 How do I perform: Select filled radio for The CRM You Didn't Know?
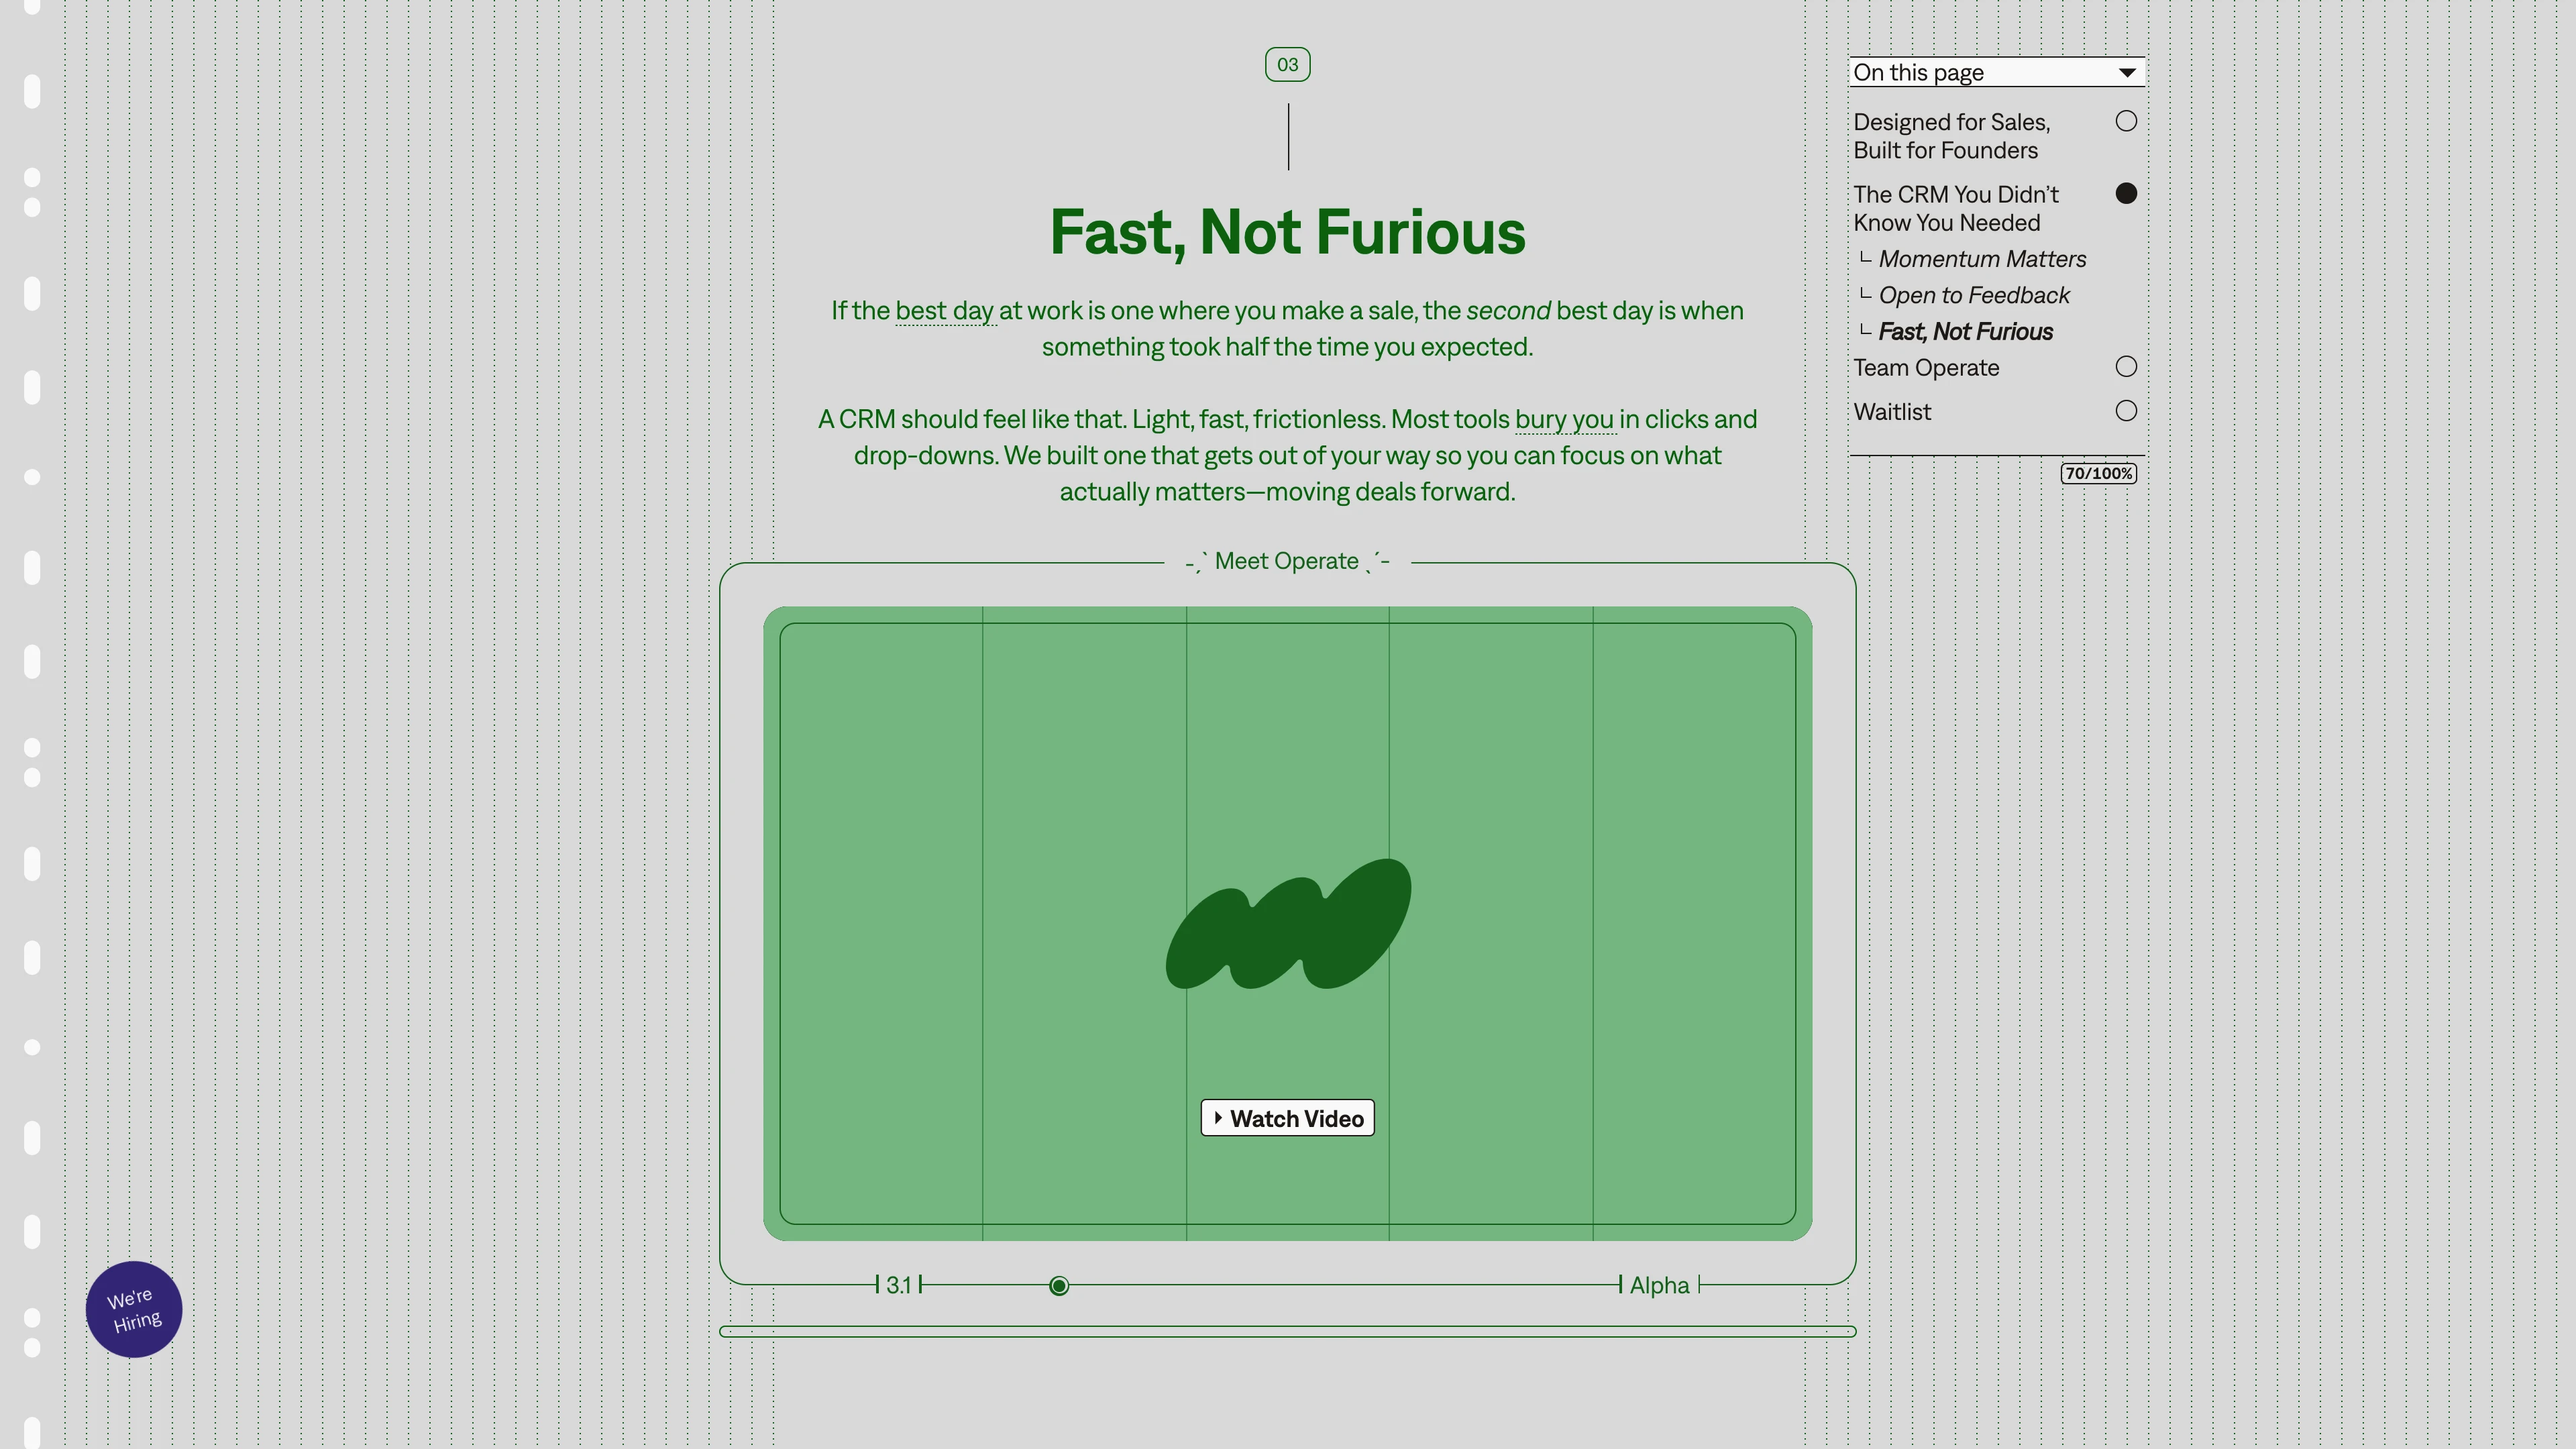(x=2126, y=193)
